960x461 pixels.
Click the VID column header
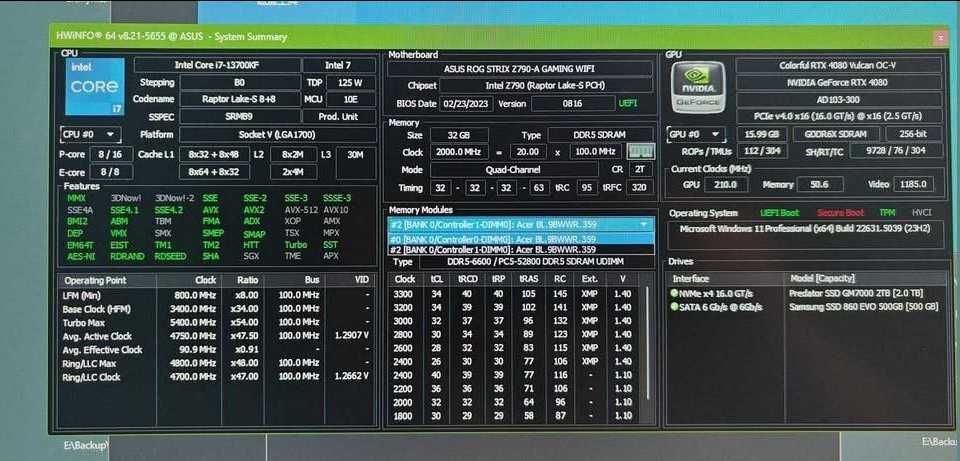tap(350, 280)
